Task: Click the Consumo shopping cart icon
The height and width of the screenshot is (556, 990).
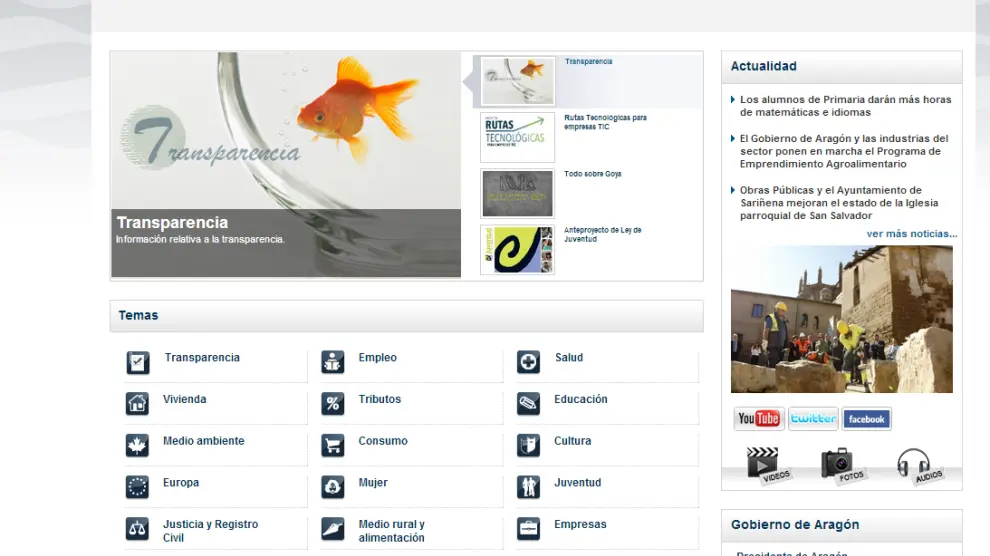Action: click(x=333, y=445)
